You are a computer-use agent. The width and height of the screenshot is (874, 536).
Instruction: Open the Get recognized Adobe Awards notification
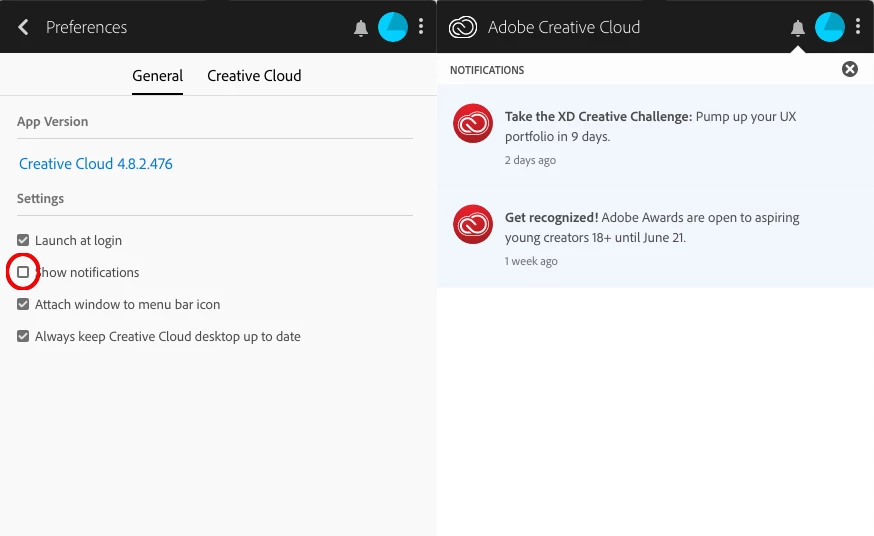click(x=656, y=236)
